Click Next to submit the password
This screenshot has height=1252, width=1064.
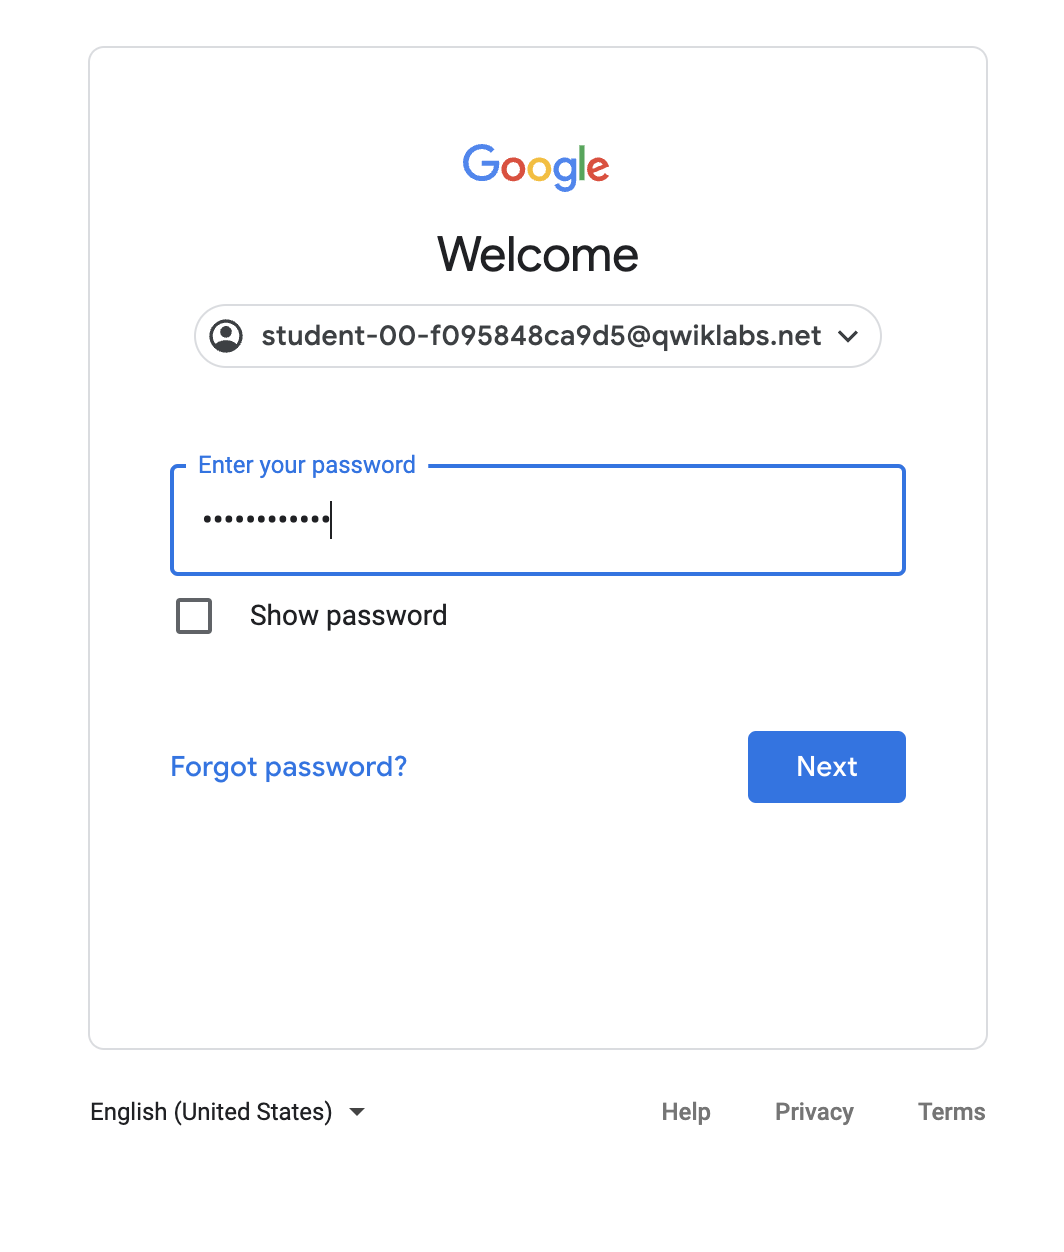(x=826, y=767)
